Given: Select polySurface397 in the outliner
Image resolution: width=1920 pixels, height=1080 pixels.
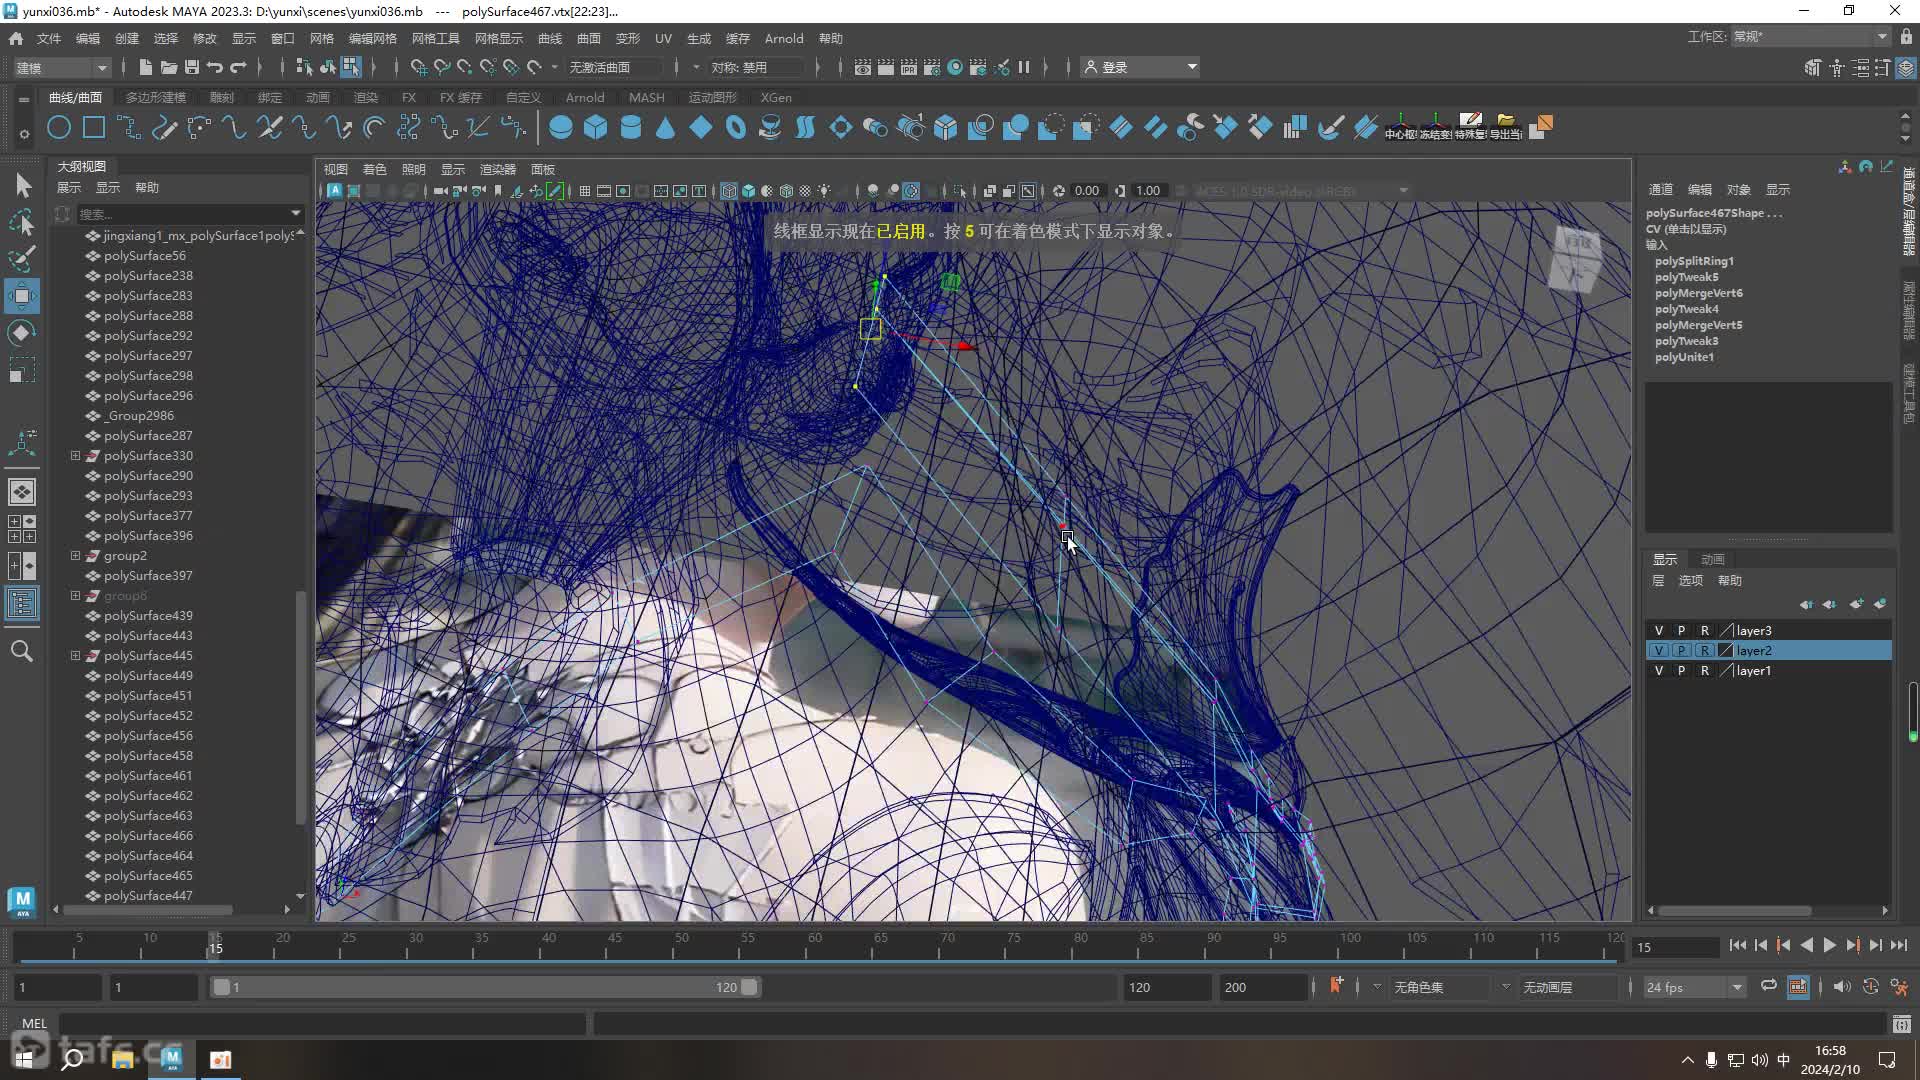Looking at the screenshot, I should (x=148, y=576).
